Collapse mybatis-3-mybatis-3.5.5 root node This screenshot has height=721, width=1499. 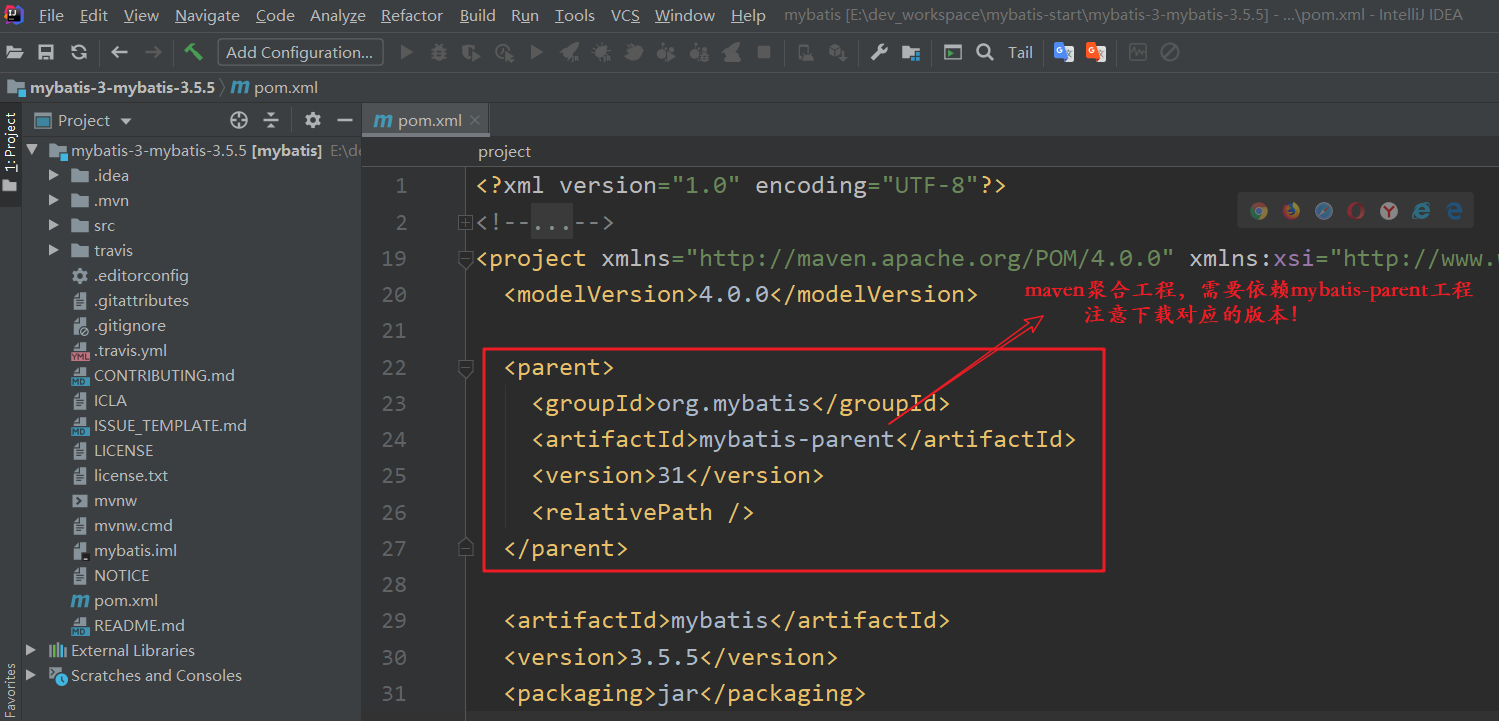click(x=32, y=150)
